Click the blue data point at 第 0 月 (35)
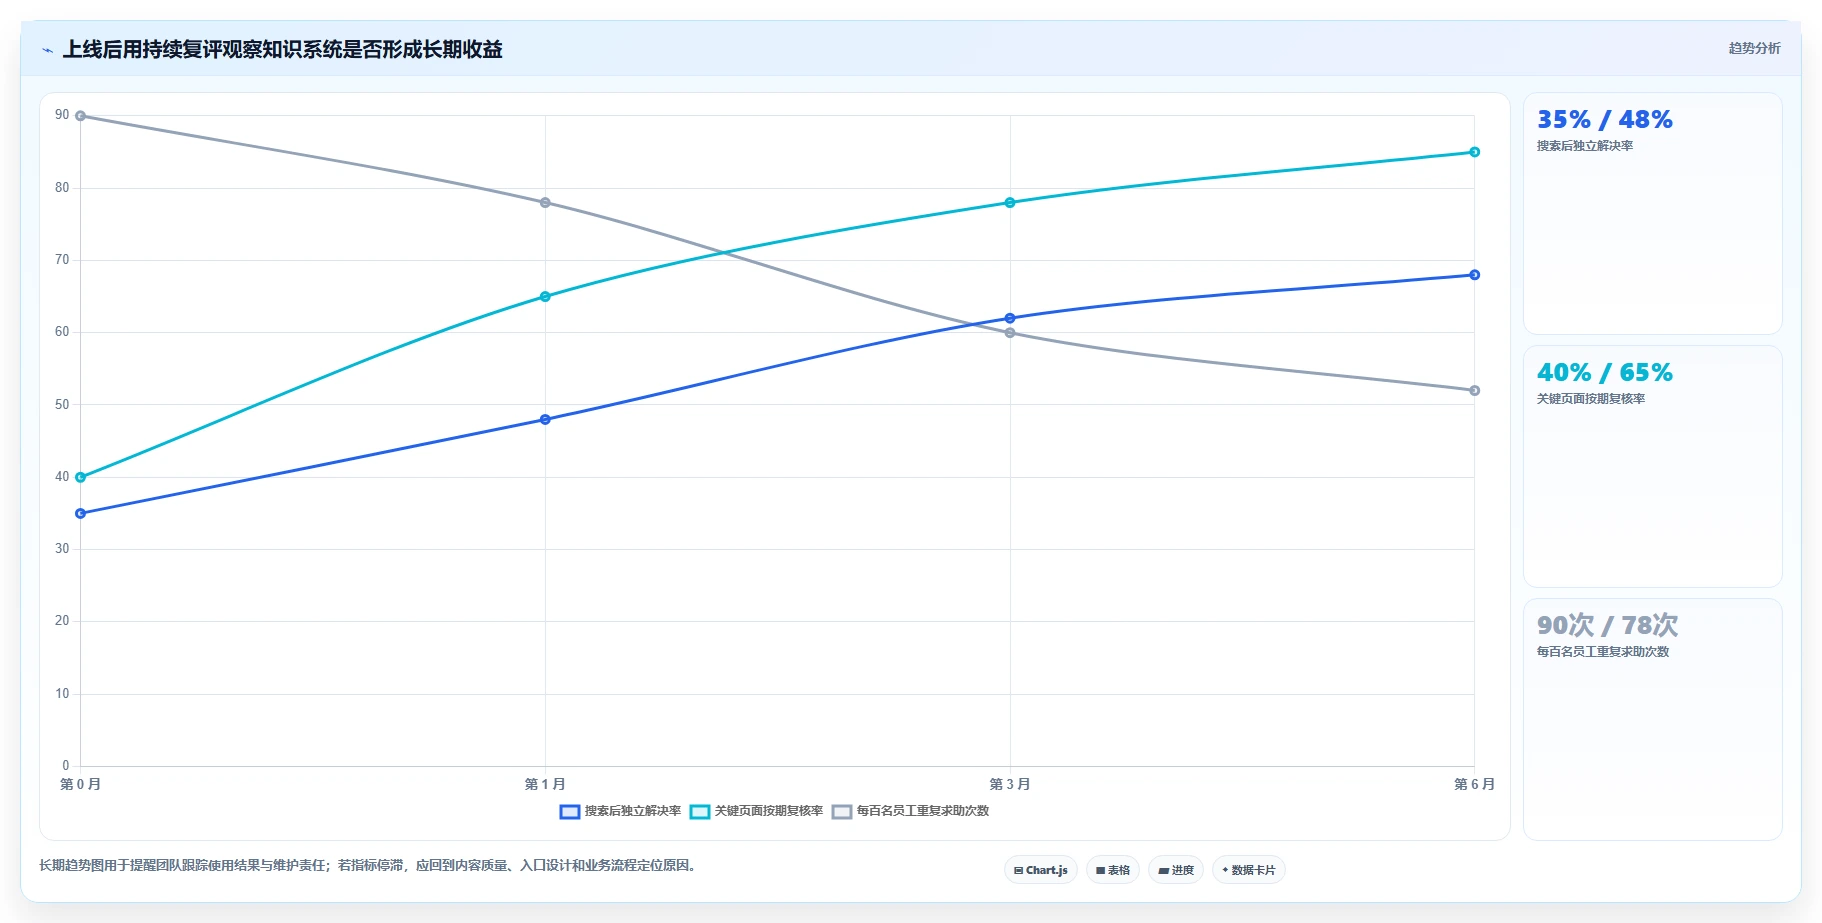The image size is (1822, 923). point(81,514)
